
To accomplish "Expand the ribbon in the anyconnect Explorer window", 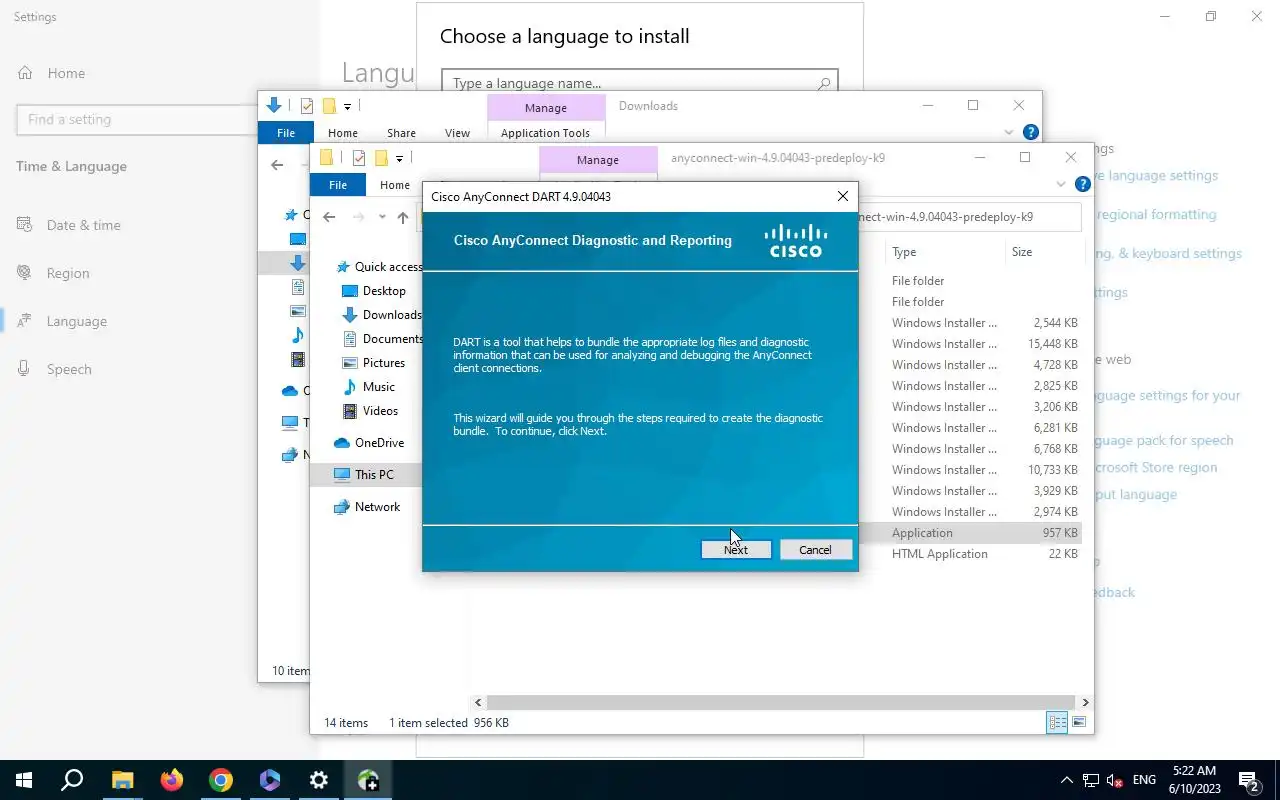I will pos(1061,184).
